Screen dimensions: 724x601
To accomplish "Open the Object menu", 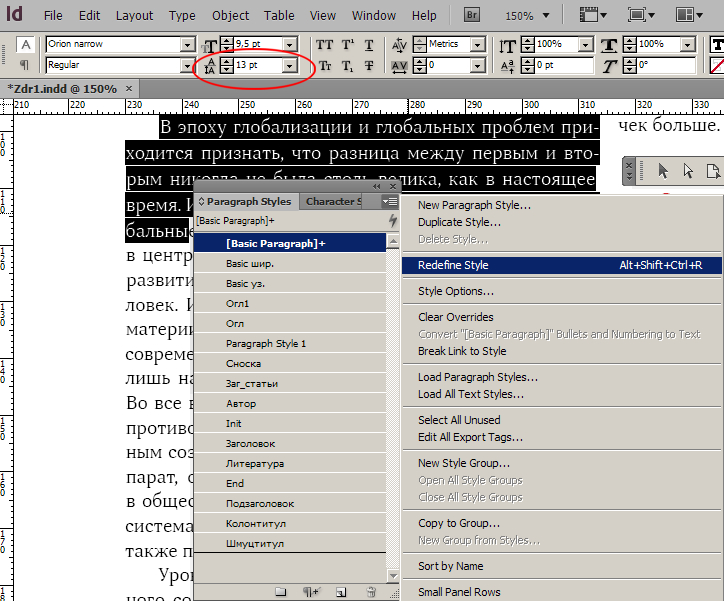I will point(230,16).
